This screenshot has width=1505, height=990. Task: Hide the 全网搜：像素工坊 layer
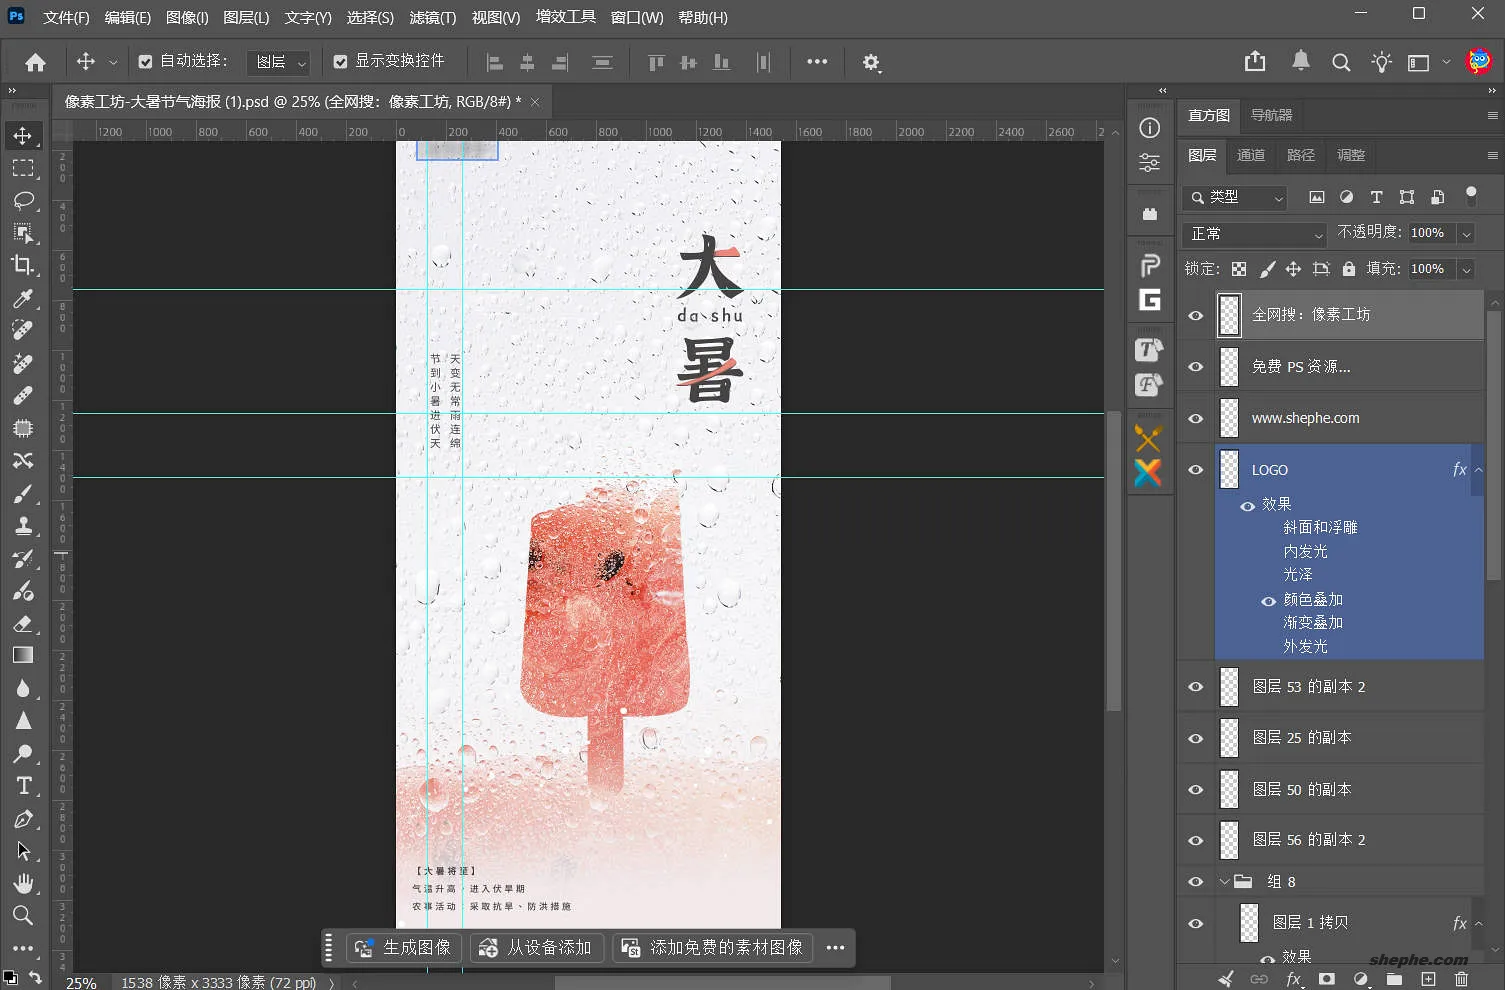coord(1196,316)
